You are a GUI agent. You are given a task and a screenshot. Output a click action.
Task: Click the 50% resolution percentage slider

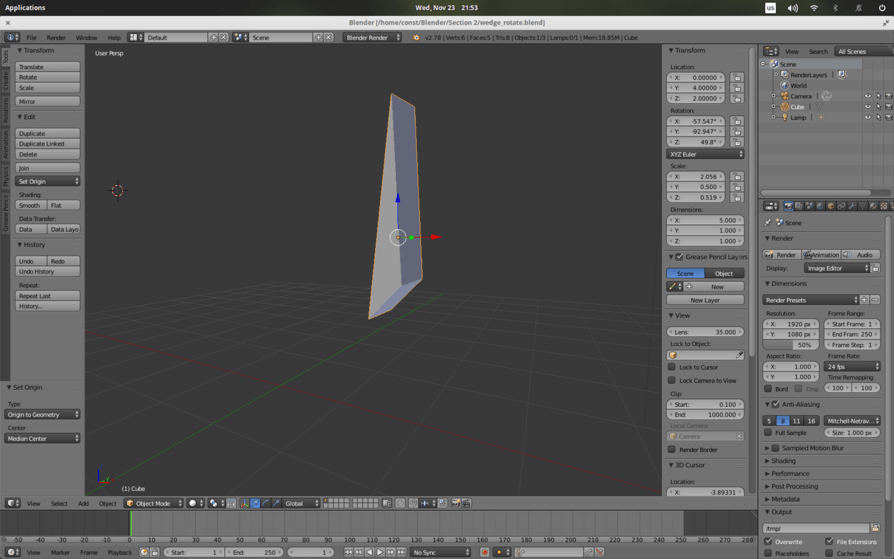[x=791, y=345]
